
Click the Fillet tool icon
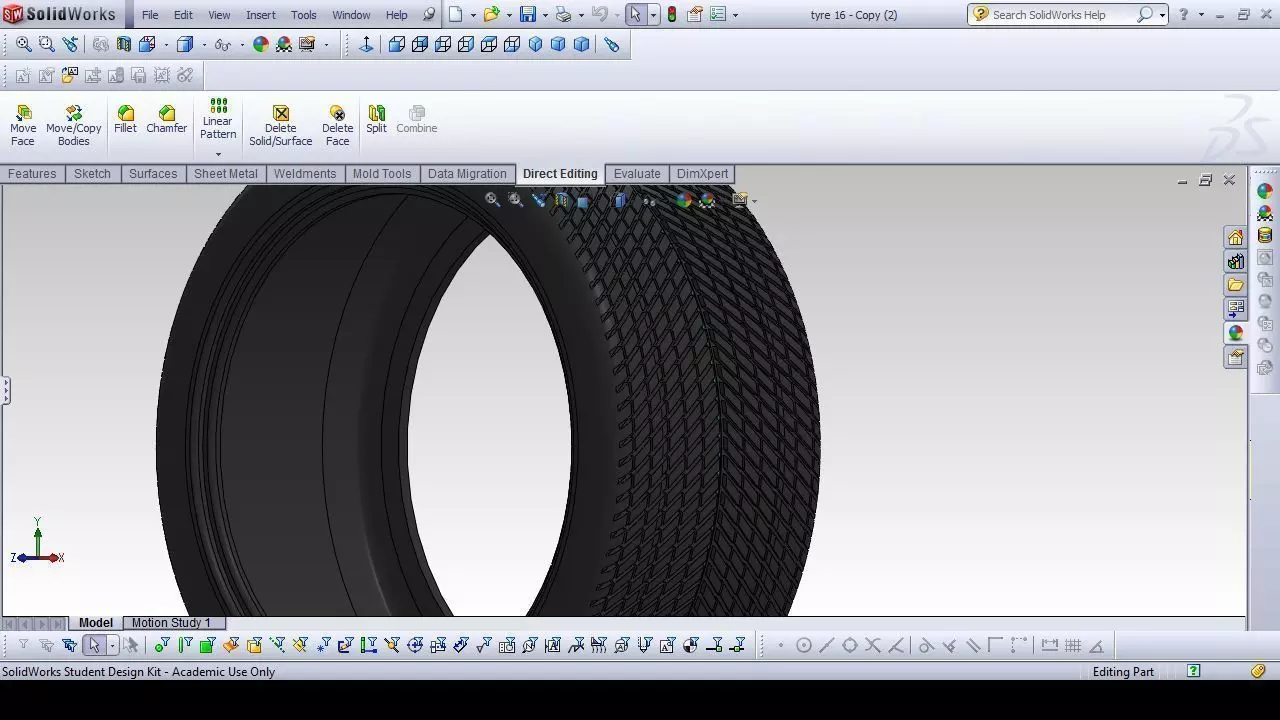pyautogui.click(x=125, y=119)
